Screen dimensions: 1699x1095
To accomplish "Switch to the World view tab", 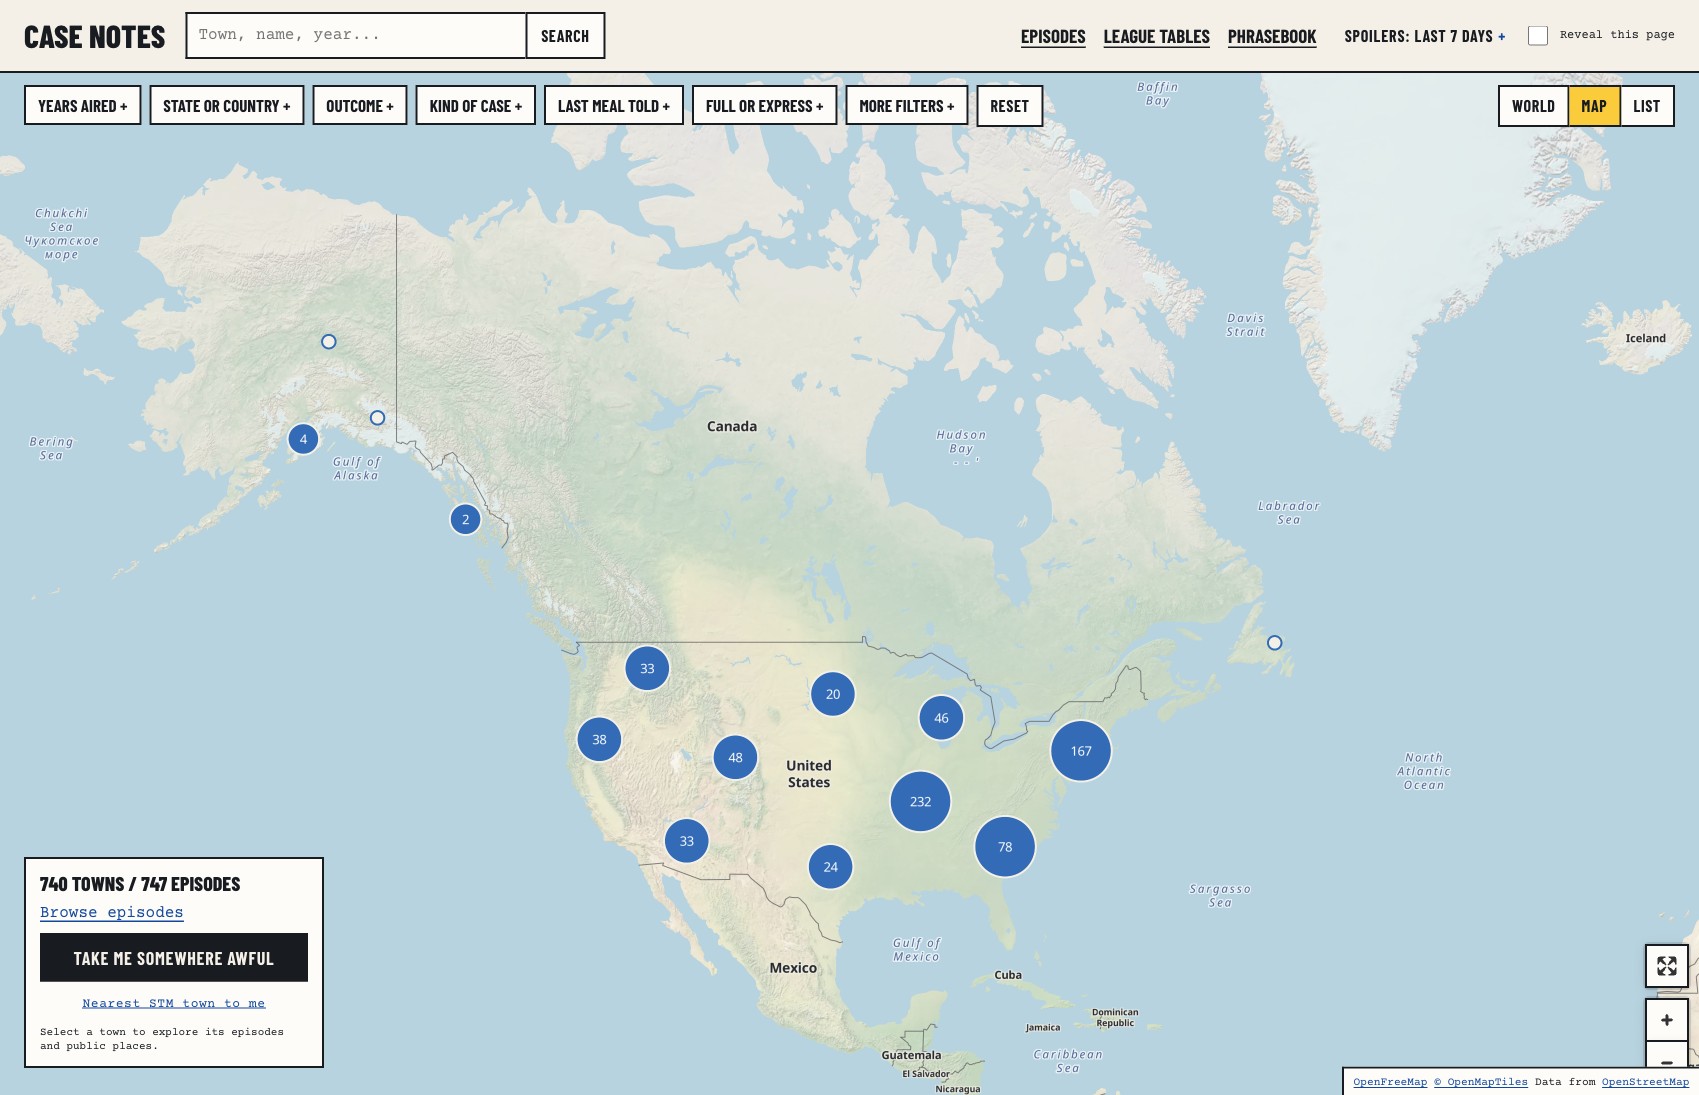I will coord(1533,106).
